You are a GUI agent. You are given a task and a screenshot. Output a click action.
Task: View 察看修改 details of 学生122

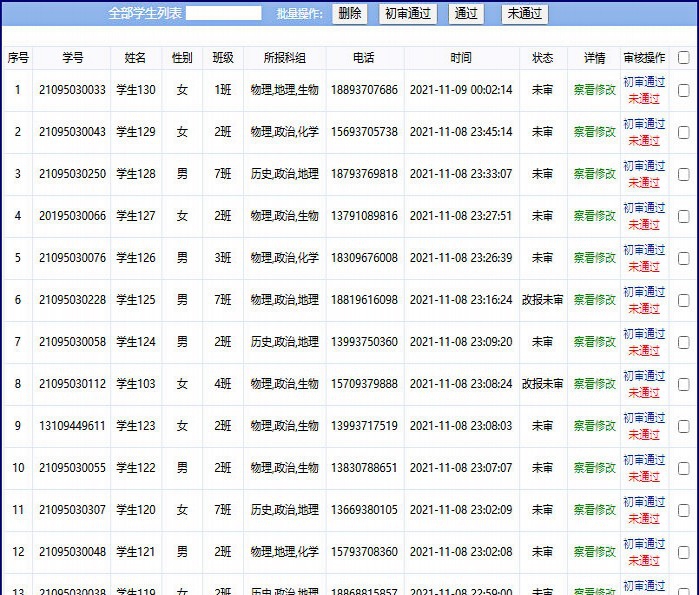click(594, 468)
